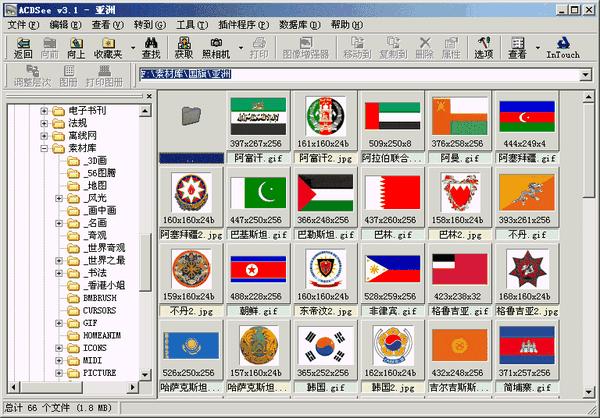Click the InTouch toolbar icon
Image resolution: width=600 pixels, height=418 pixels.
(563, 46)
